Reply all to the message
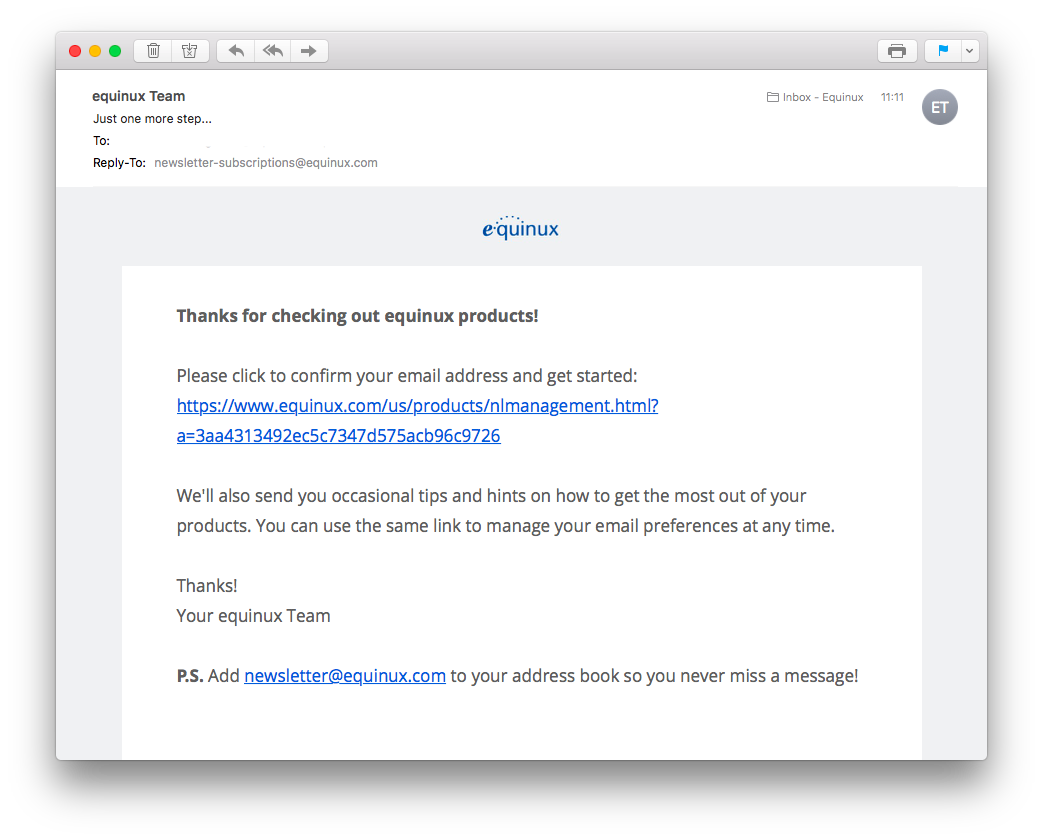This screenshot has width=1043, height=840. pos(273,51)
